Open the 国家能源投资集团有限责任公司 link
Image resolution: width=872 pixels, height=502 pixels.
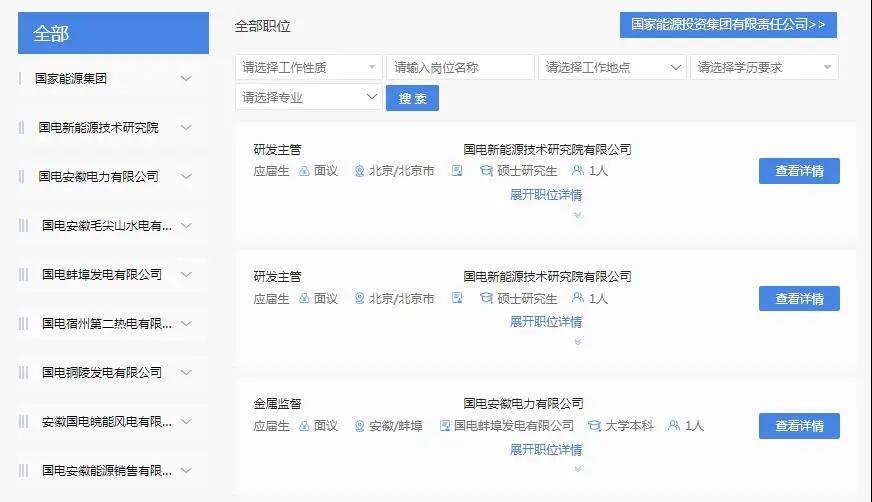(x=728, y=25)
